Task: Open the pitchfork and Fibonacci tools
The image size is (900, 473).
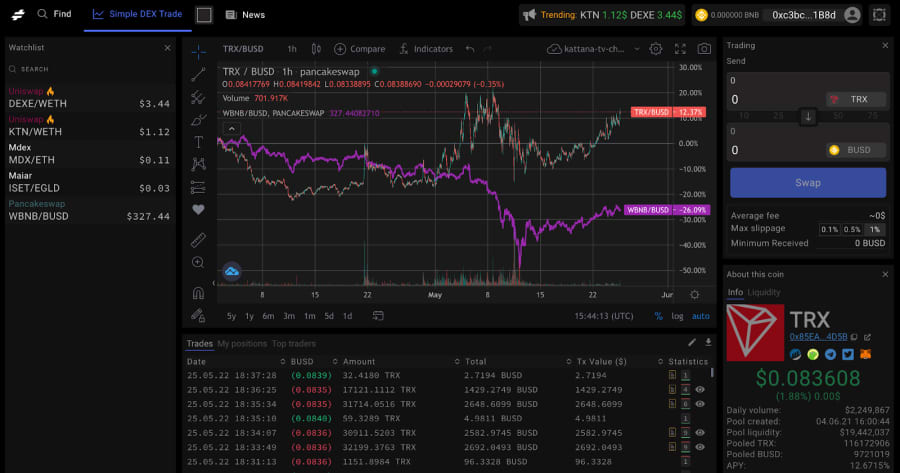Action: [x=198, y=97]
